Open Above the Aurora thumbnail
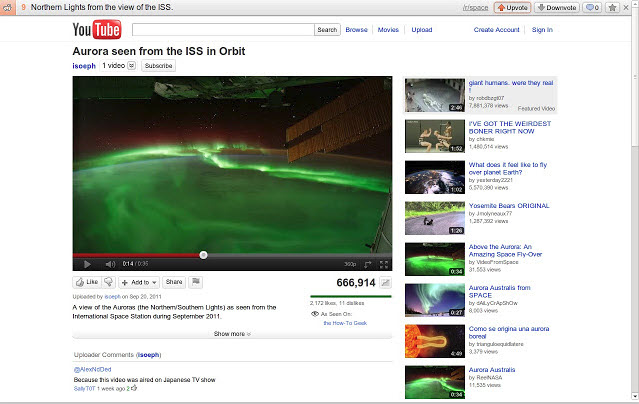The height and width of the screenshot is (404, 639). click(435, 259)
